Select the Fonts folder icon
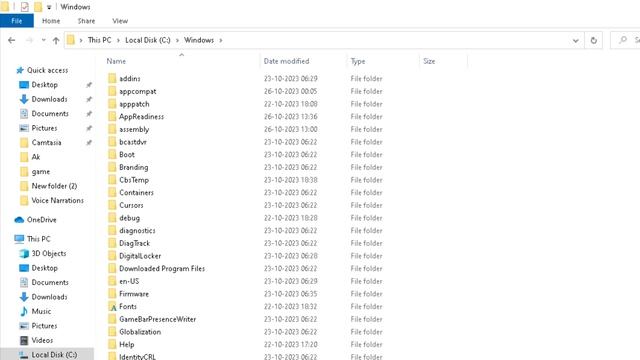 pyautogui.click(x=112, y=306)
